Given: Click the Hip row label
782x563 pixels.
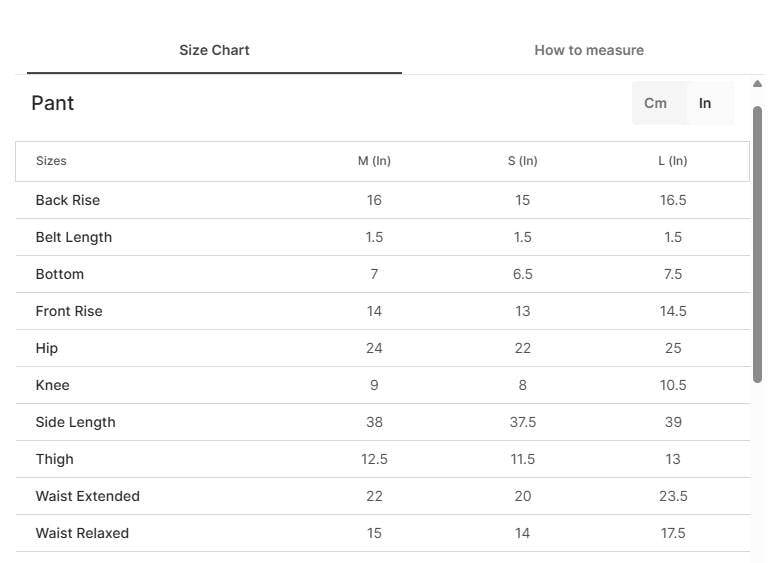Looking at the screenshot, I should [x=47, y=349].
